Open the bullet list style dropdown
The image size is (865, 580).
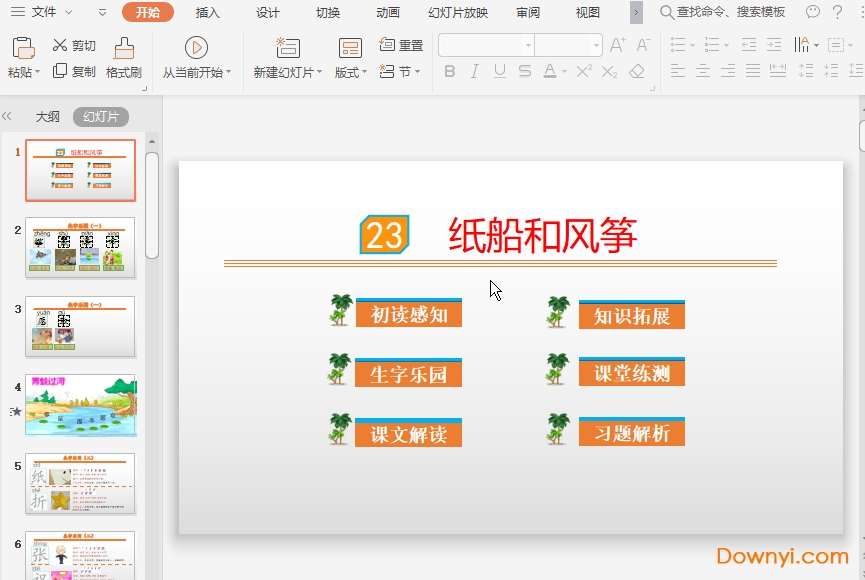pos(691,44)
